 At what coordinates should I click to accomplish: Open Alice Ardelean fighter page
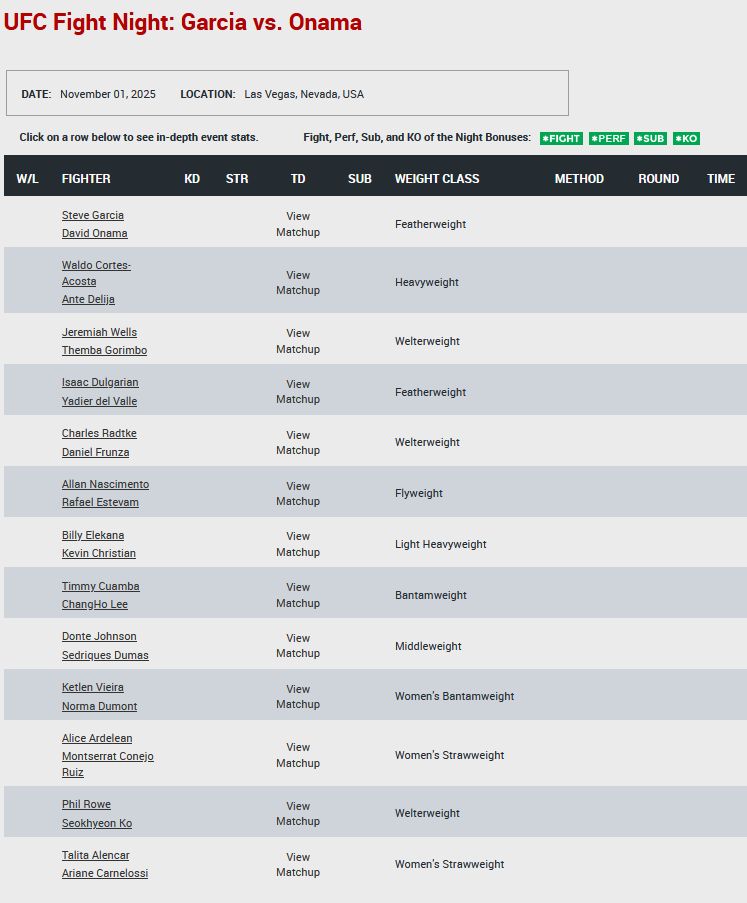97,738
